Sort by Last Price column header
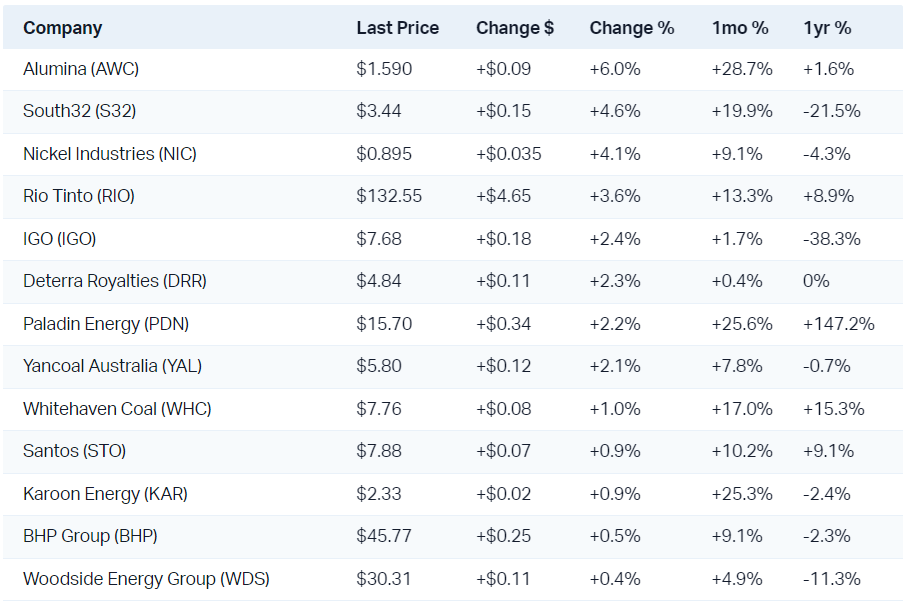 pos(397,28)
